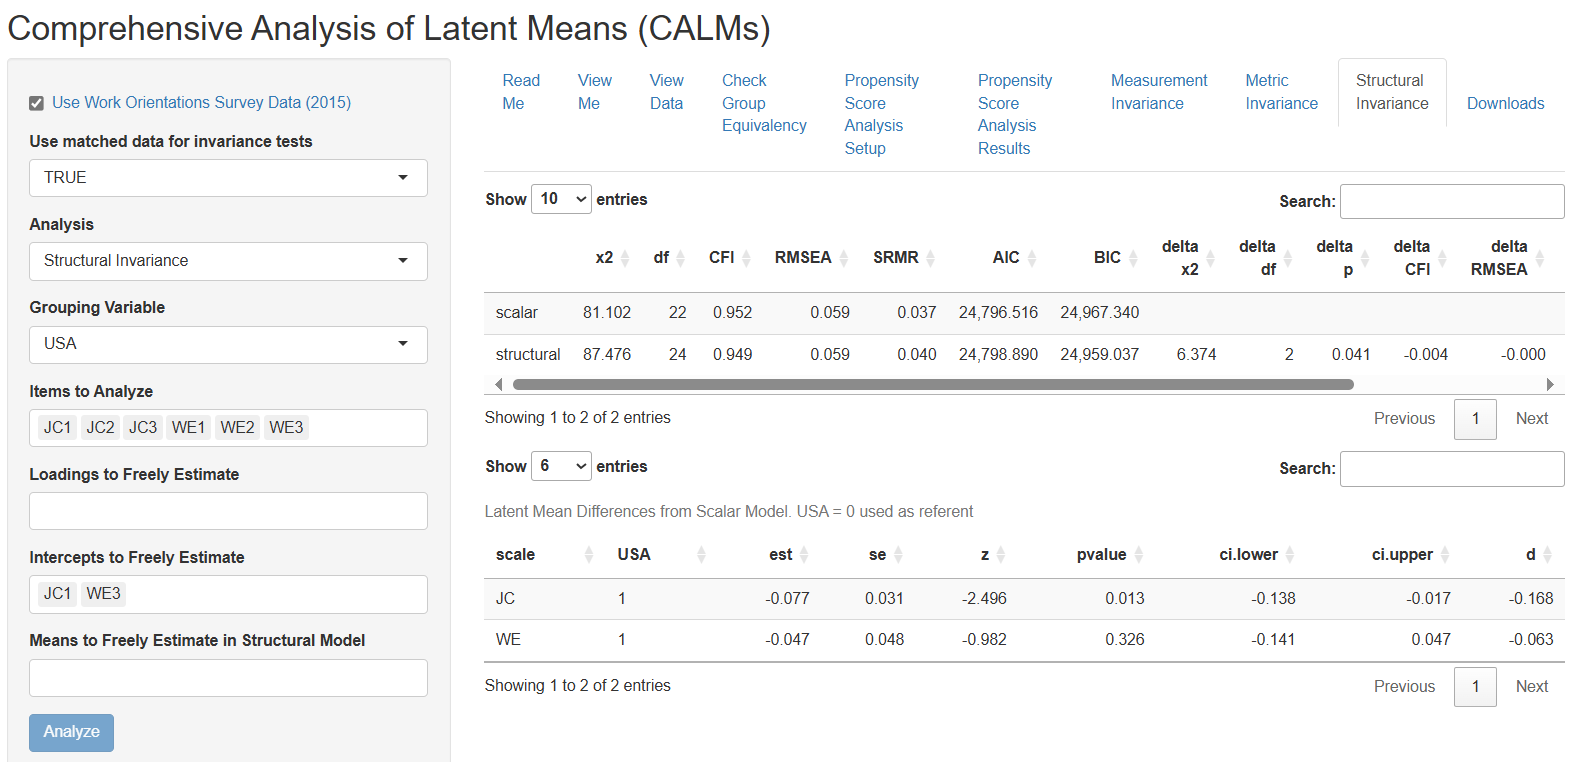Viewport: 1590px width, 762px height.
Task: Open the Downloads tab
Action: pos(1505,103)
